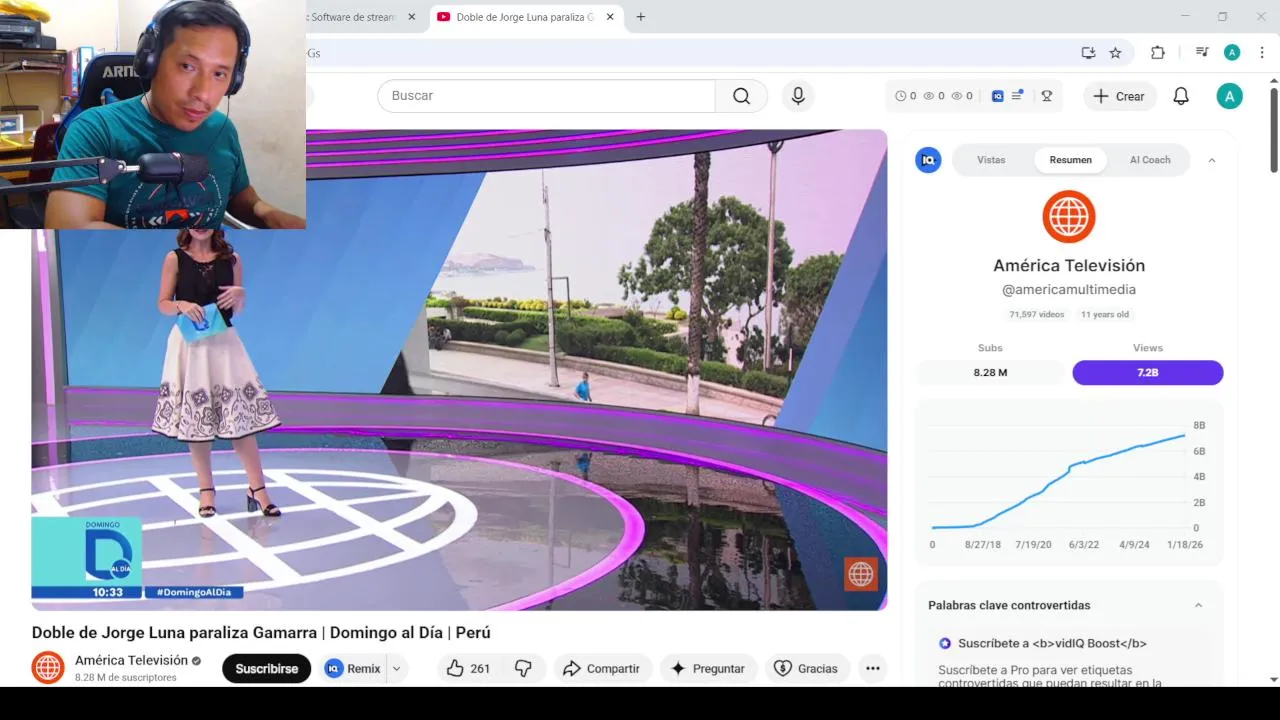Image resolution: width=1280 pixels, height=720 pixels.
Task: Click the video title text
Action: point(261,632)
